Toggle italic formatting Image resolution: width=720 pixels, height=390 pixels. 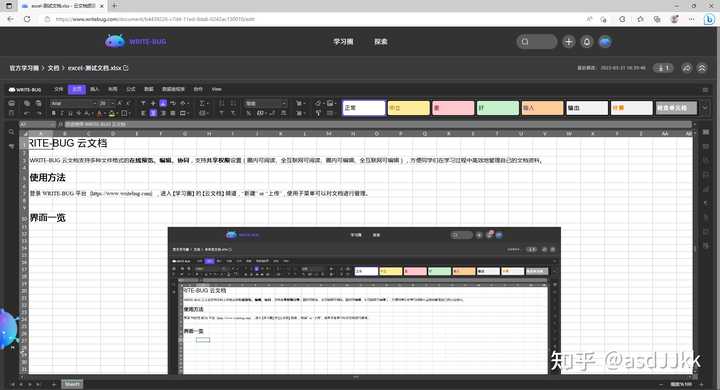click(62, 113)
